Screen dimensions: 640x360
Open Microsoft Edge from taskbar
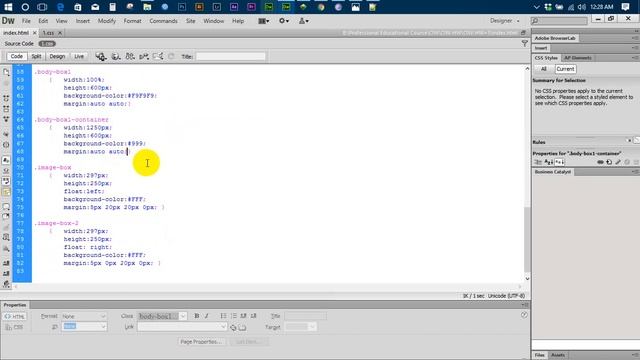pos(60,7)
